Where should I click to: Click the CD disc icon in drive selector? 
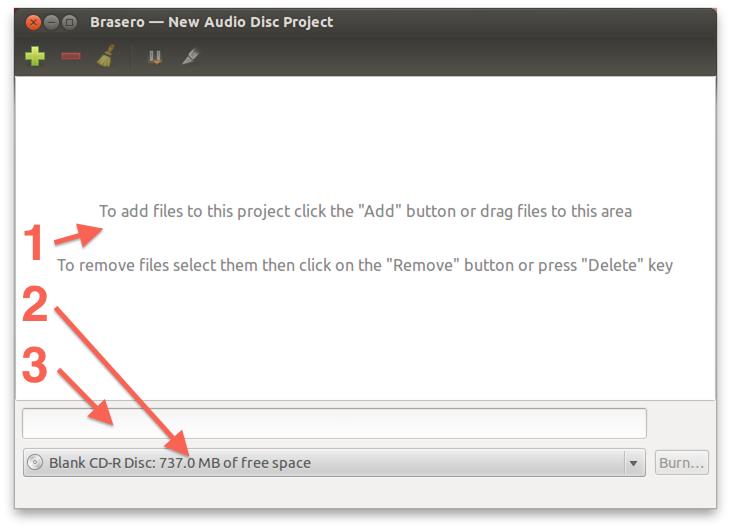[35, 462]
